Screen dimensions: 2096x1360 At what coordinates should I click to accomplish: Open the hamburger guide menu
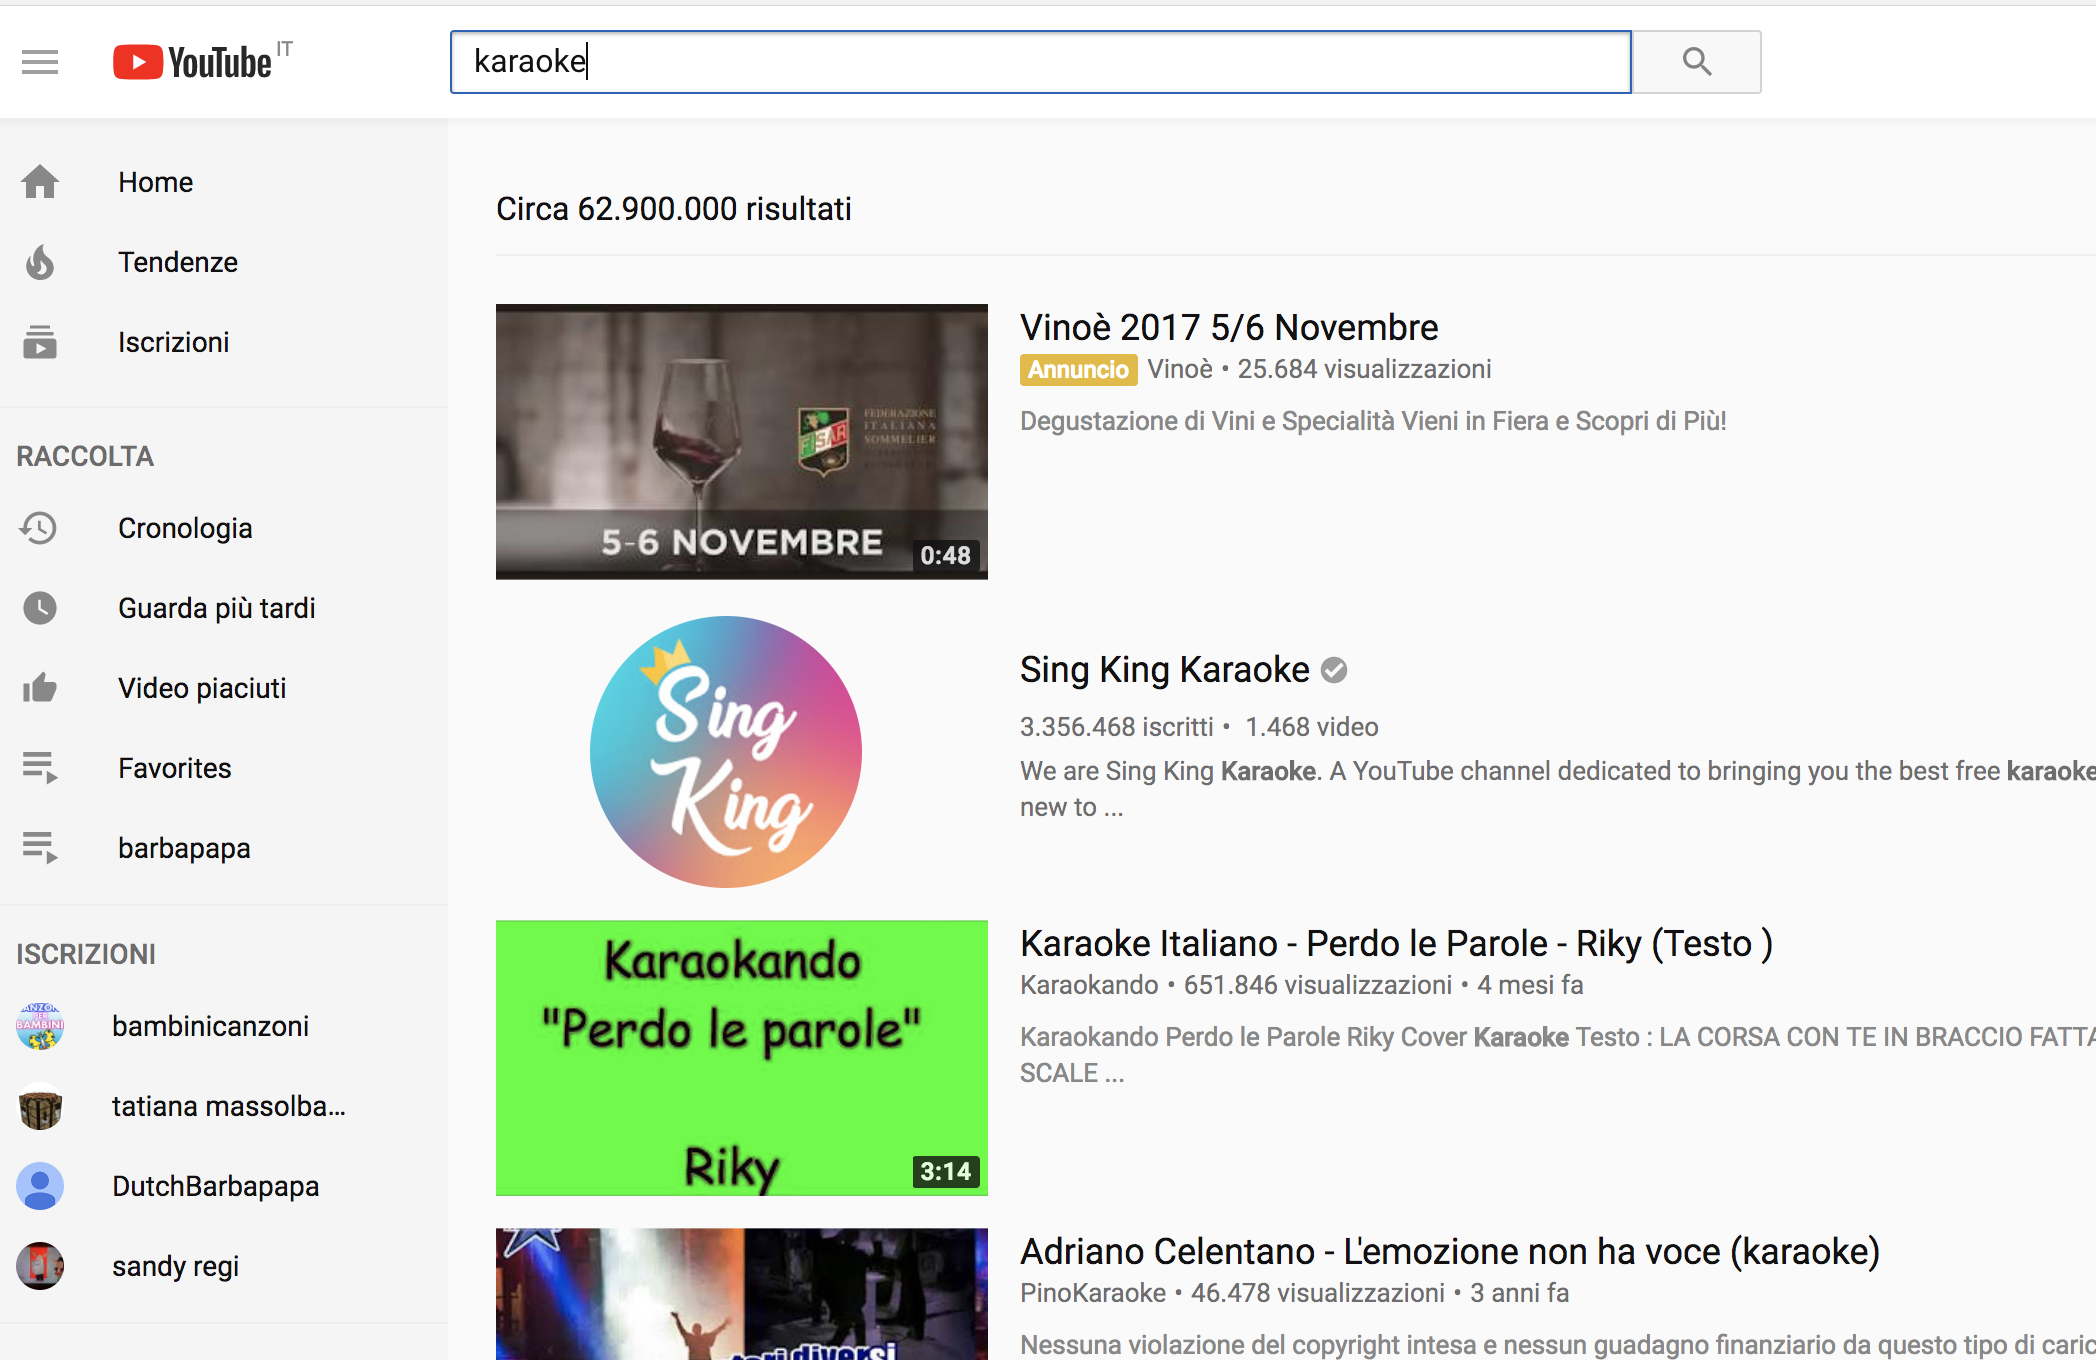click(40, 62)
